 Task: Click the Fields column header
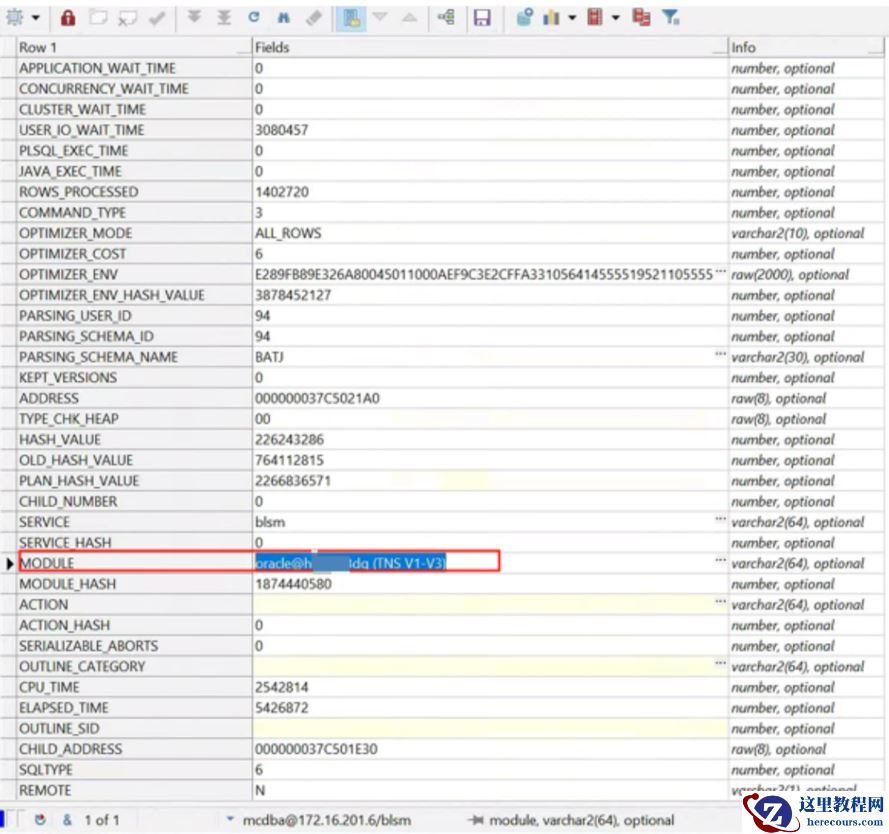488,47
